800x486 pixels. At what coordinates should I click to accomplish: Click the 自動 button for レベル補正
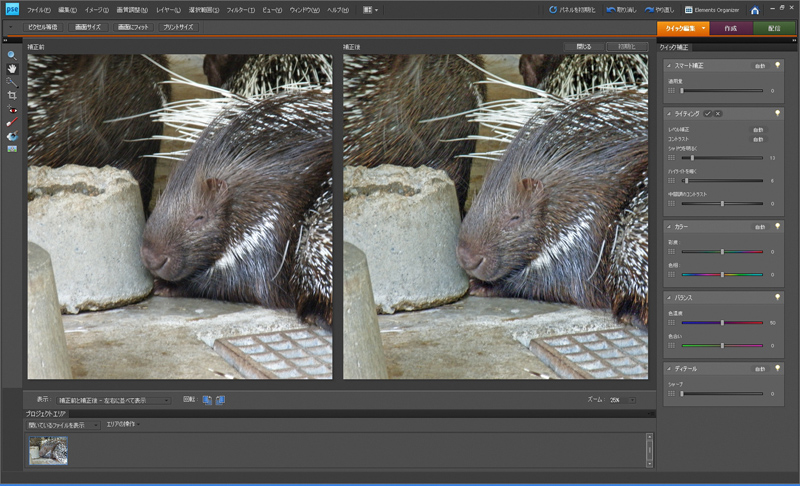[758, 130]
